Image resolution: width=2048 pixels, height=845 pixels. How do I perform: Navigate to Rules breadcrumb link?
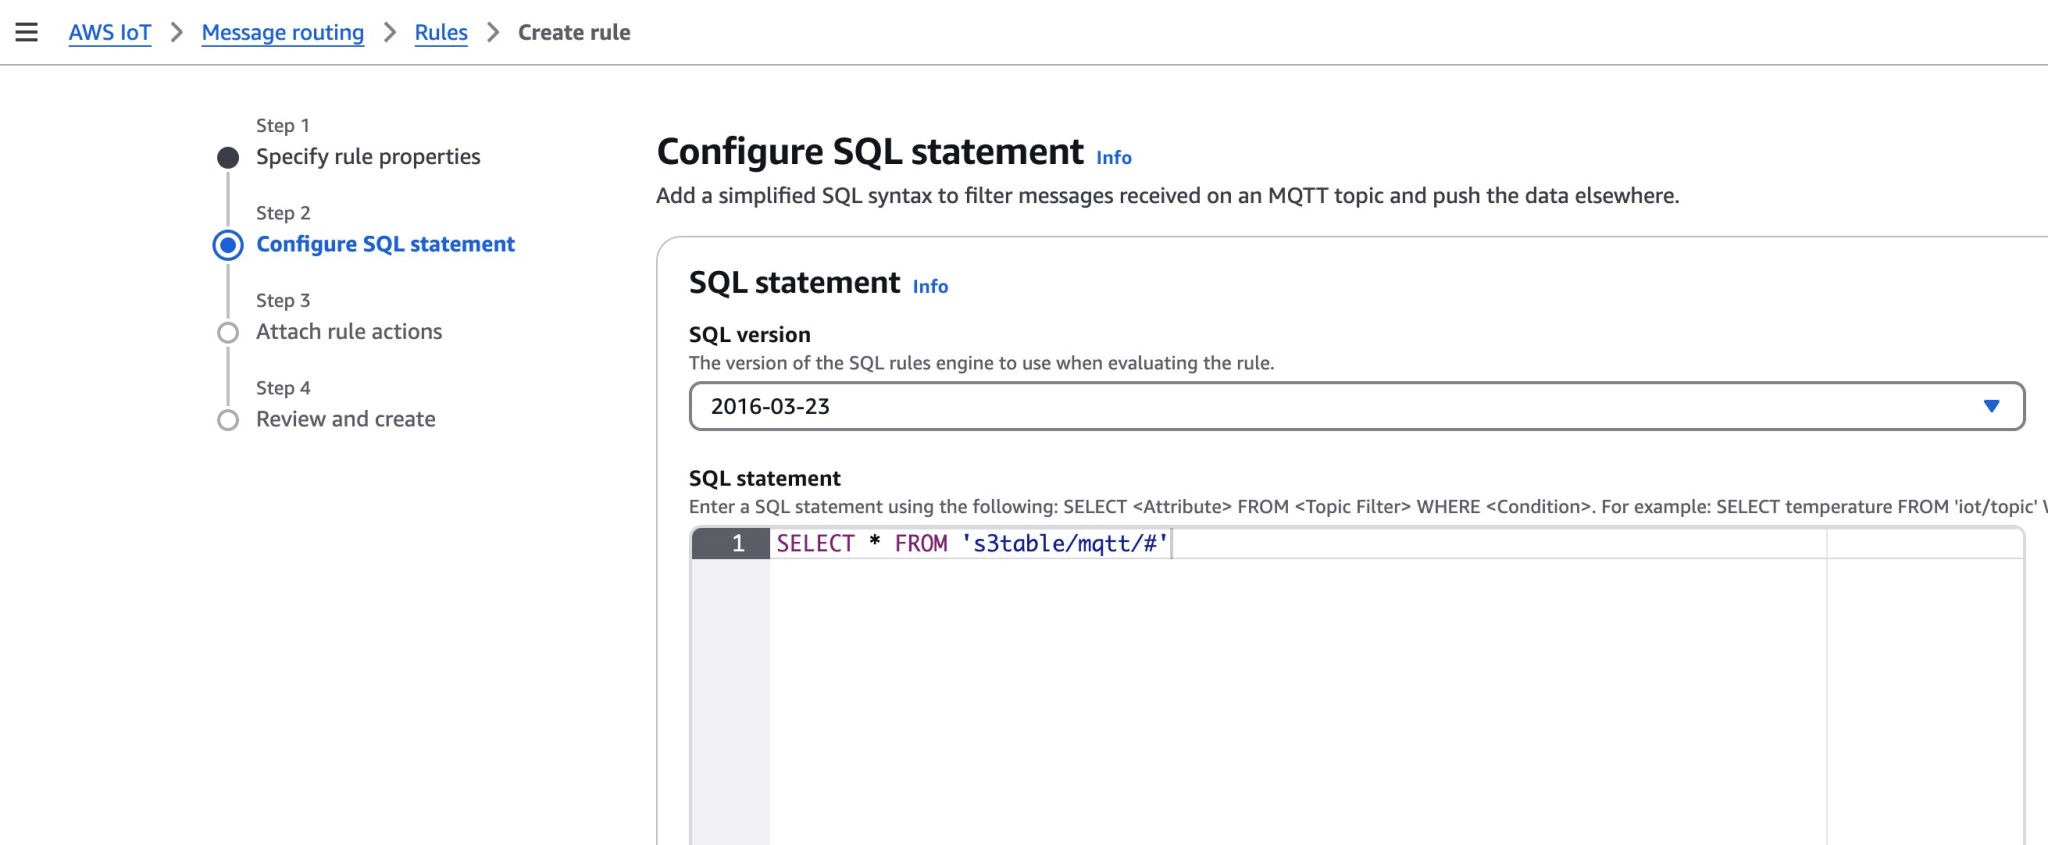[441, 32]
